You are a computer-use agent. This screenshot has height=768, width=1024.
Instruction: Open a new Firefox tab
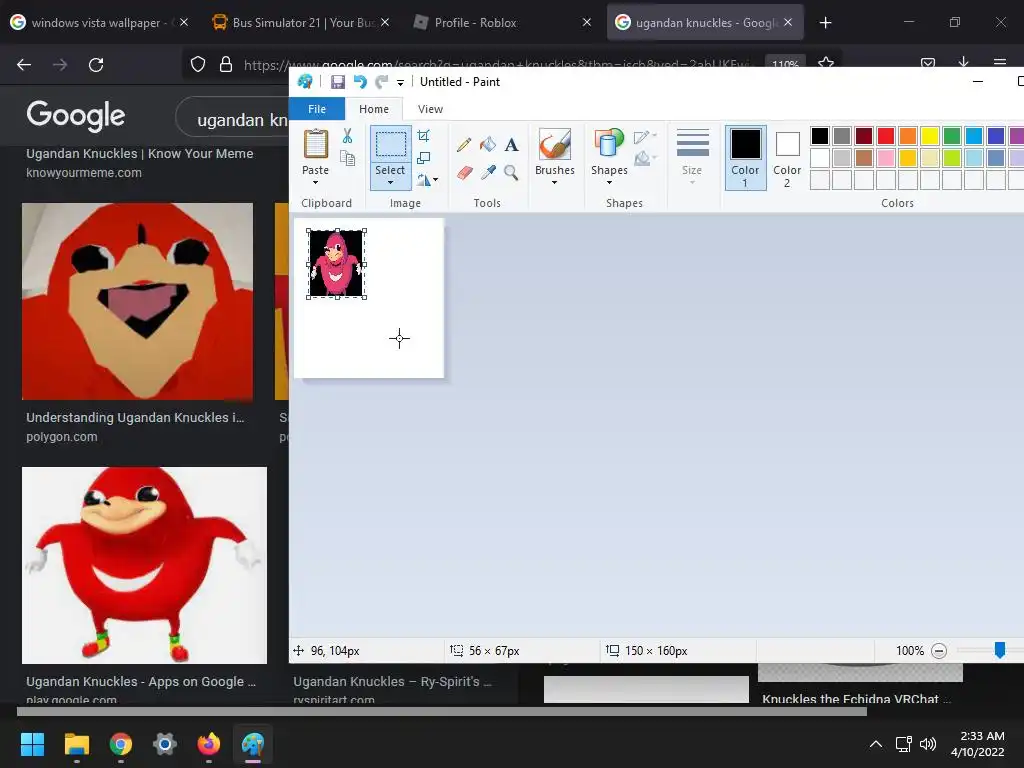[x=825, y=23]
